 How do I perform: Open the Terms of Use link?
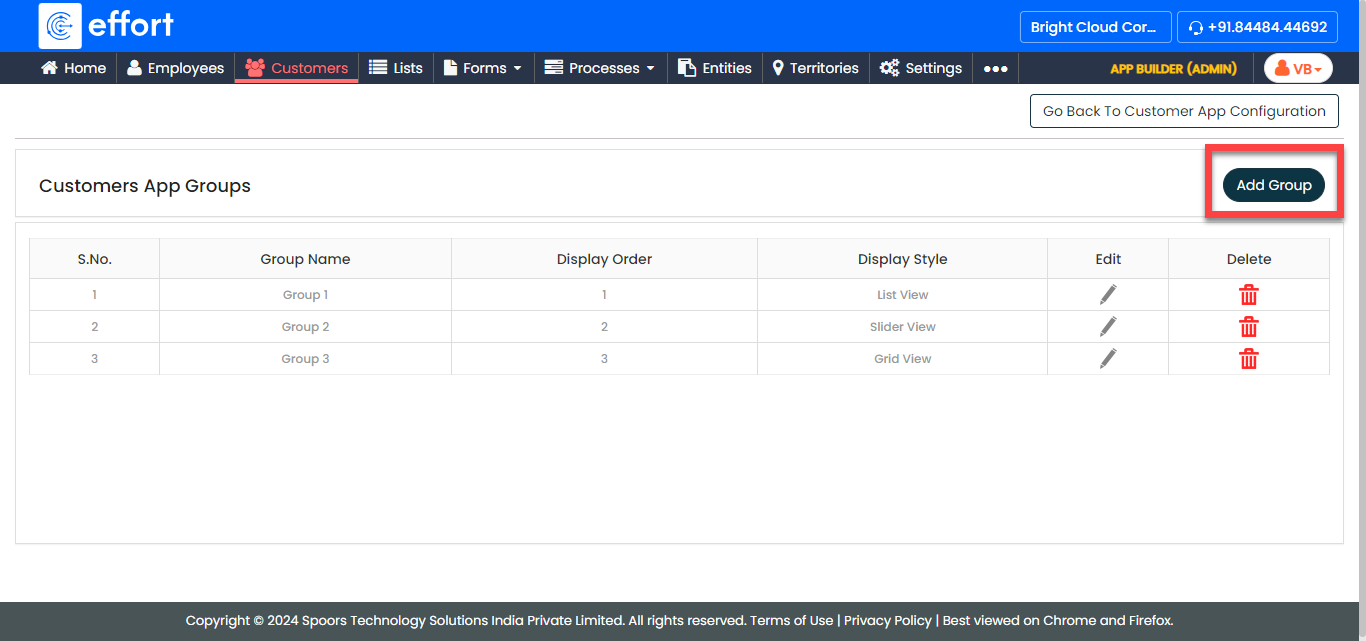(791, 620)
